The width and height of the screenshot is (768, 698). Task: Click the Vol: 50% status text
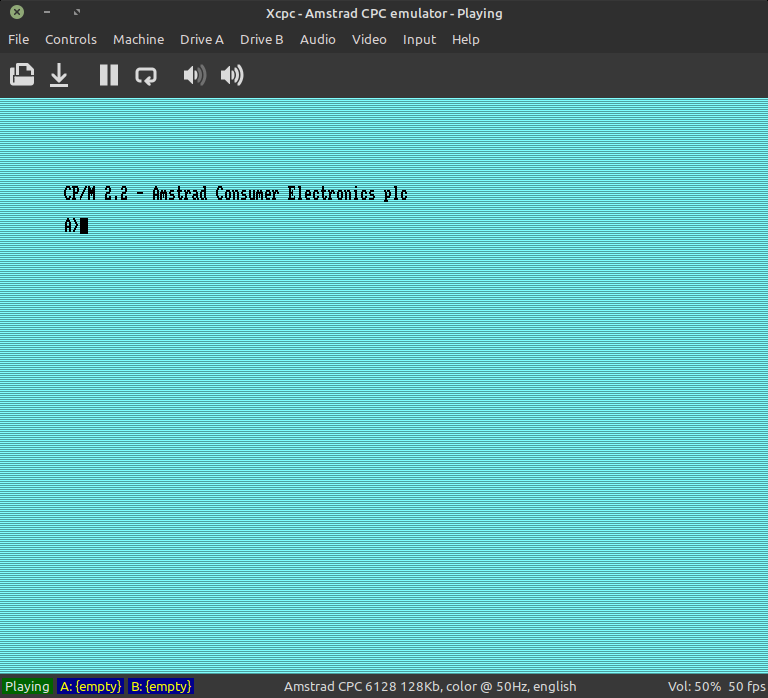(694, 686)
